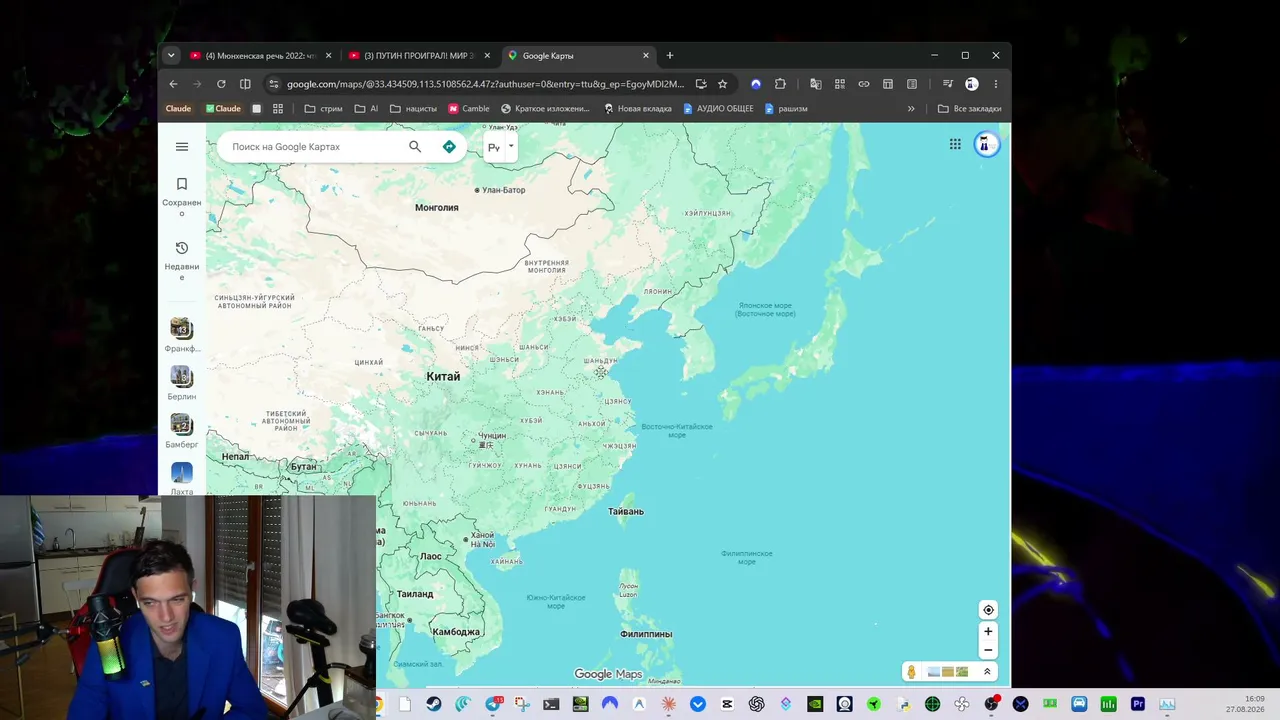Switch map type via layers thumbnail

[x=947, y=672]
